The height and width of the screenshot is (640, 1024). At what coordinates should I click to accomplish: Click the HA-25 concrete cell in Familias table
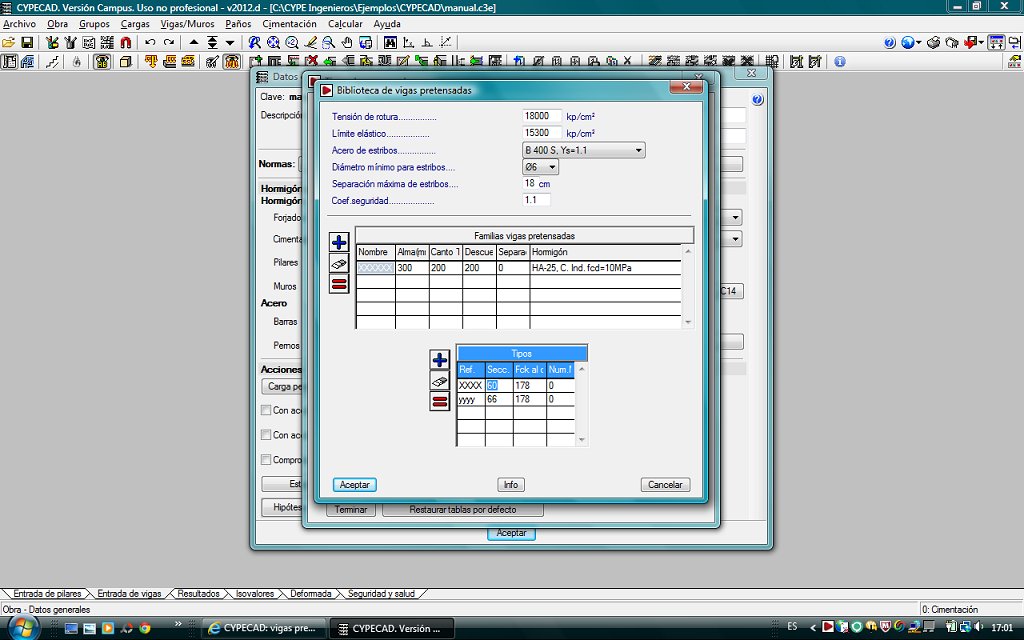point(605,268)
